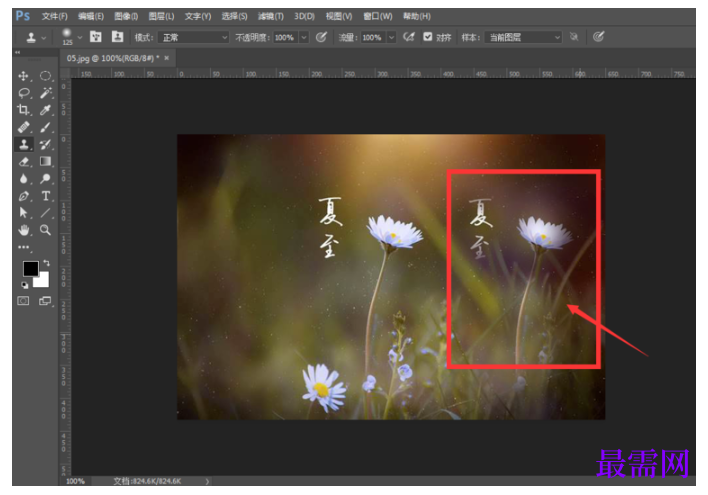Select the History Brush tool

[x=46, y=144]
